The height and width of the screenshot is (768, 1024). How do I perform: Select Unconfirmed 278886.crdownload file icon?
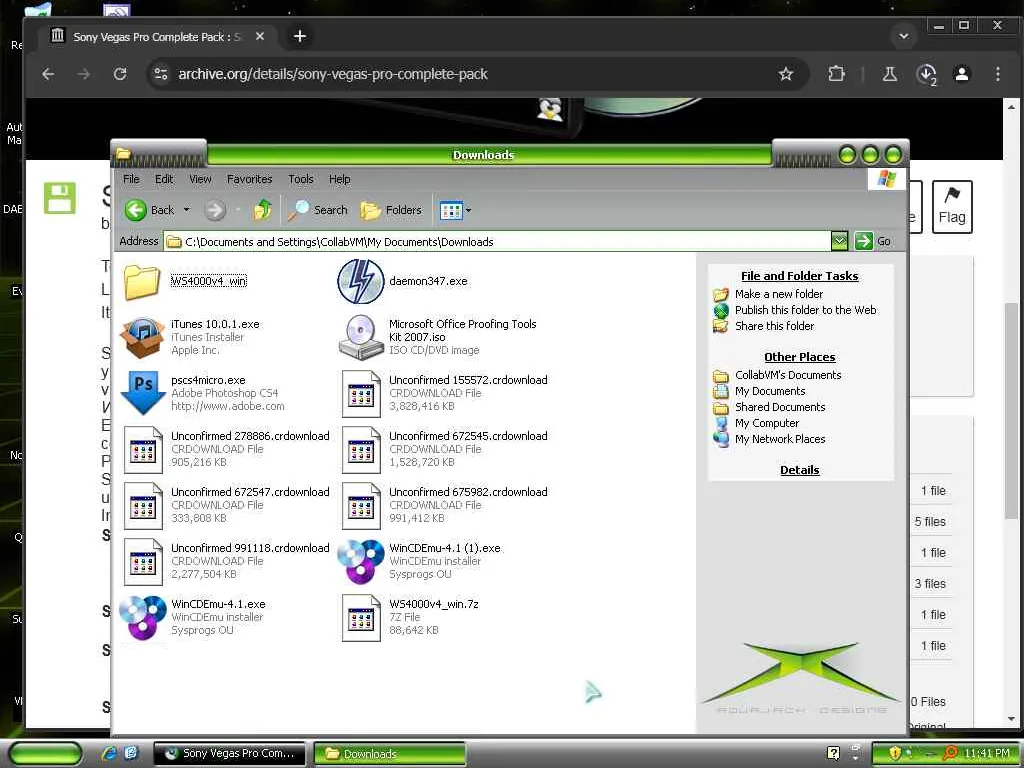click(143, 449)
